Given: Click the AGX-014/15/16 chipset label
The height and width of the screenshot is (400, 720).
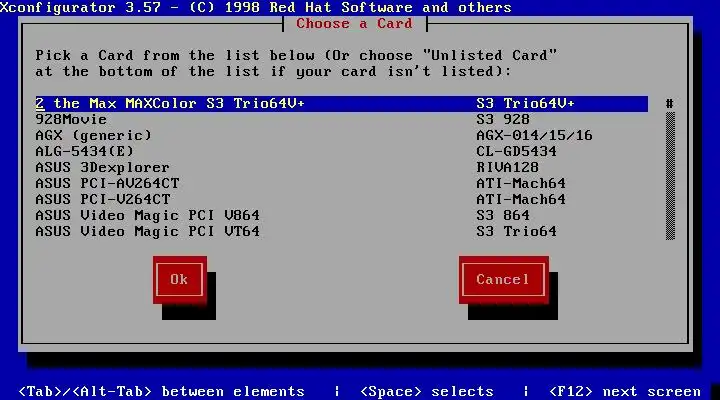Looking at the screenshot, I should point(534,136).
